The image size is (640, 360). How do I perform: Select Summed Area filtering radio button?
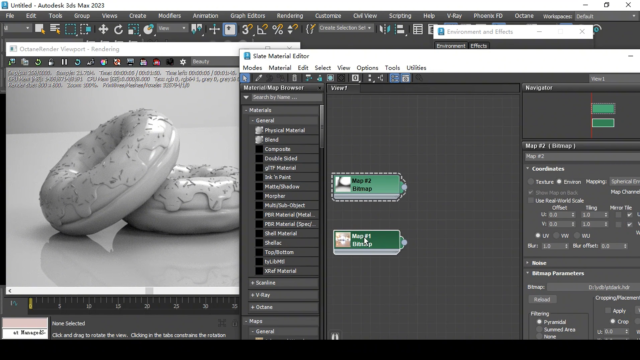(539, 329)
